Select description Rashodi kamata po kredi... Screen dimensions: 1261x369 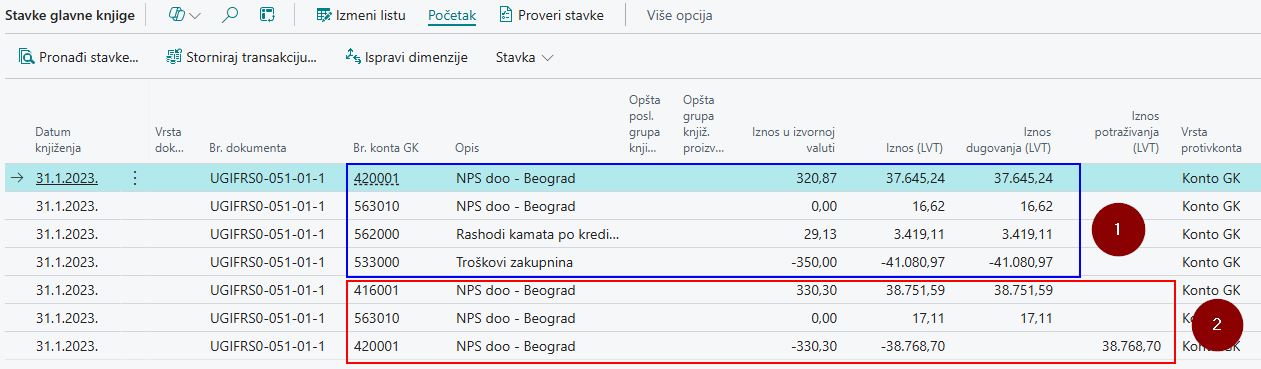point(537,235)
